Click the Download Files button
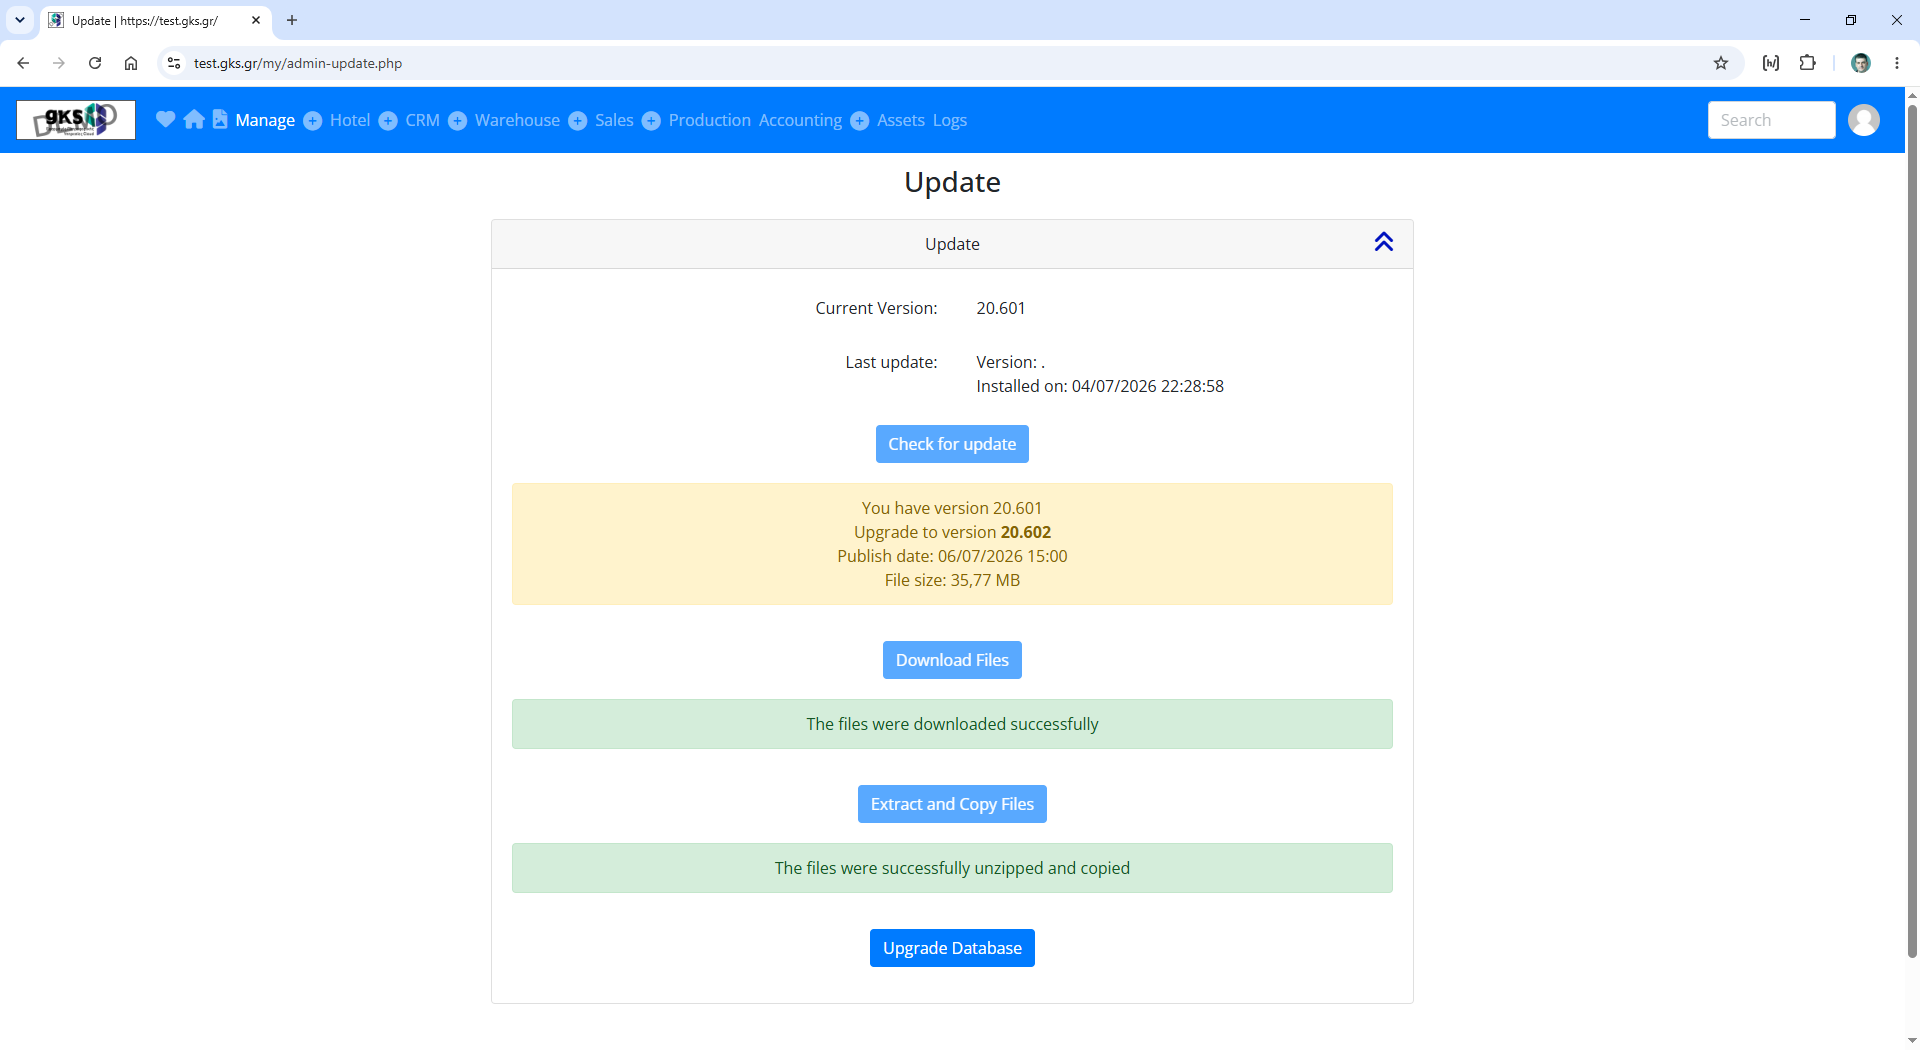 [952, 660]
